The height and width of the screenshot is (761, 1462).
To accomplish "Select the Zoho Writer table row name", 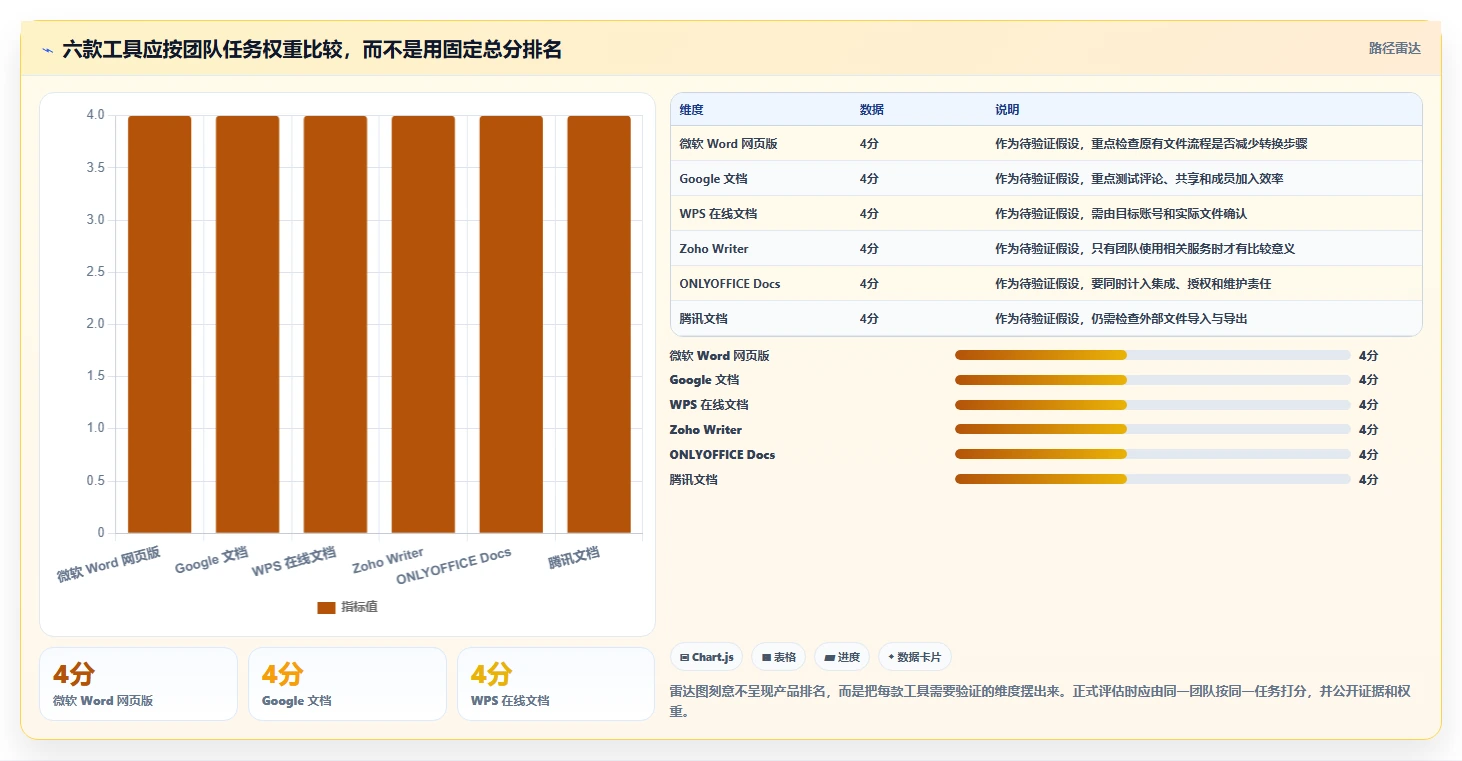I will click(714, 249).
